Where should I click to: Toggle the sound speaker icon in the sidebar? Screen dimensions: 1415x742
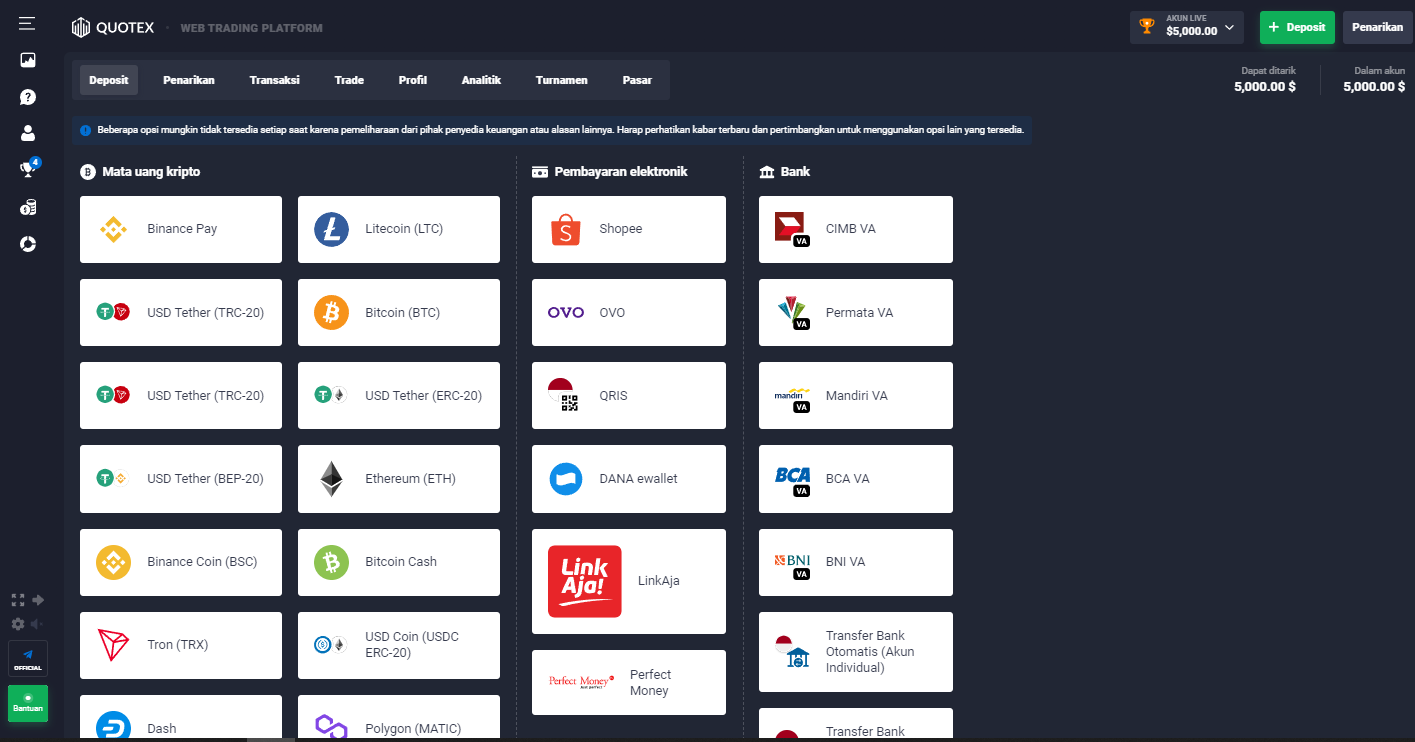point(38,624)
